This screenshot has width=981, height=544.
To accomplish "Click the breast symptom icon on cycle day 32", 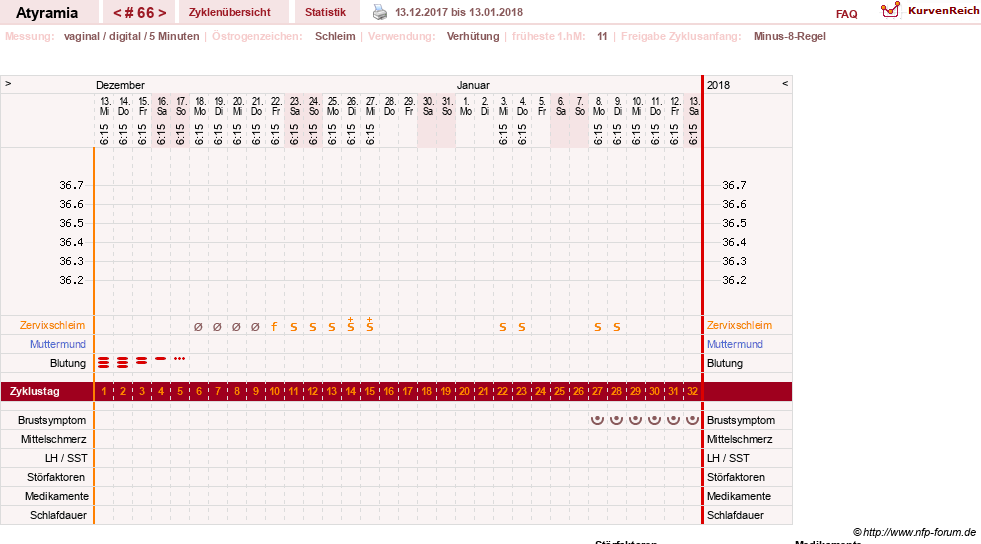I will (693, 419).
